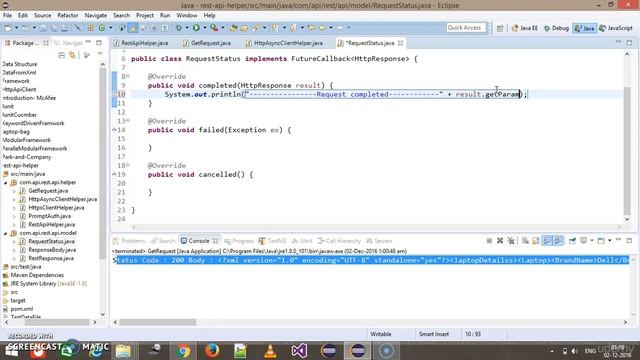Viewport: 640px width, 360px height.
Task: Open Firefox from the Windows taskbar
Action: [x=212, y=351]
